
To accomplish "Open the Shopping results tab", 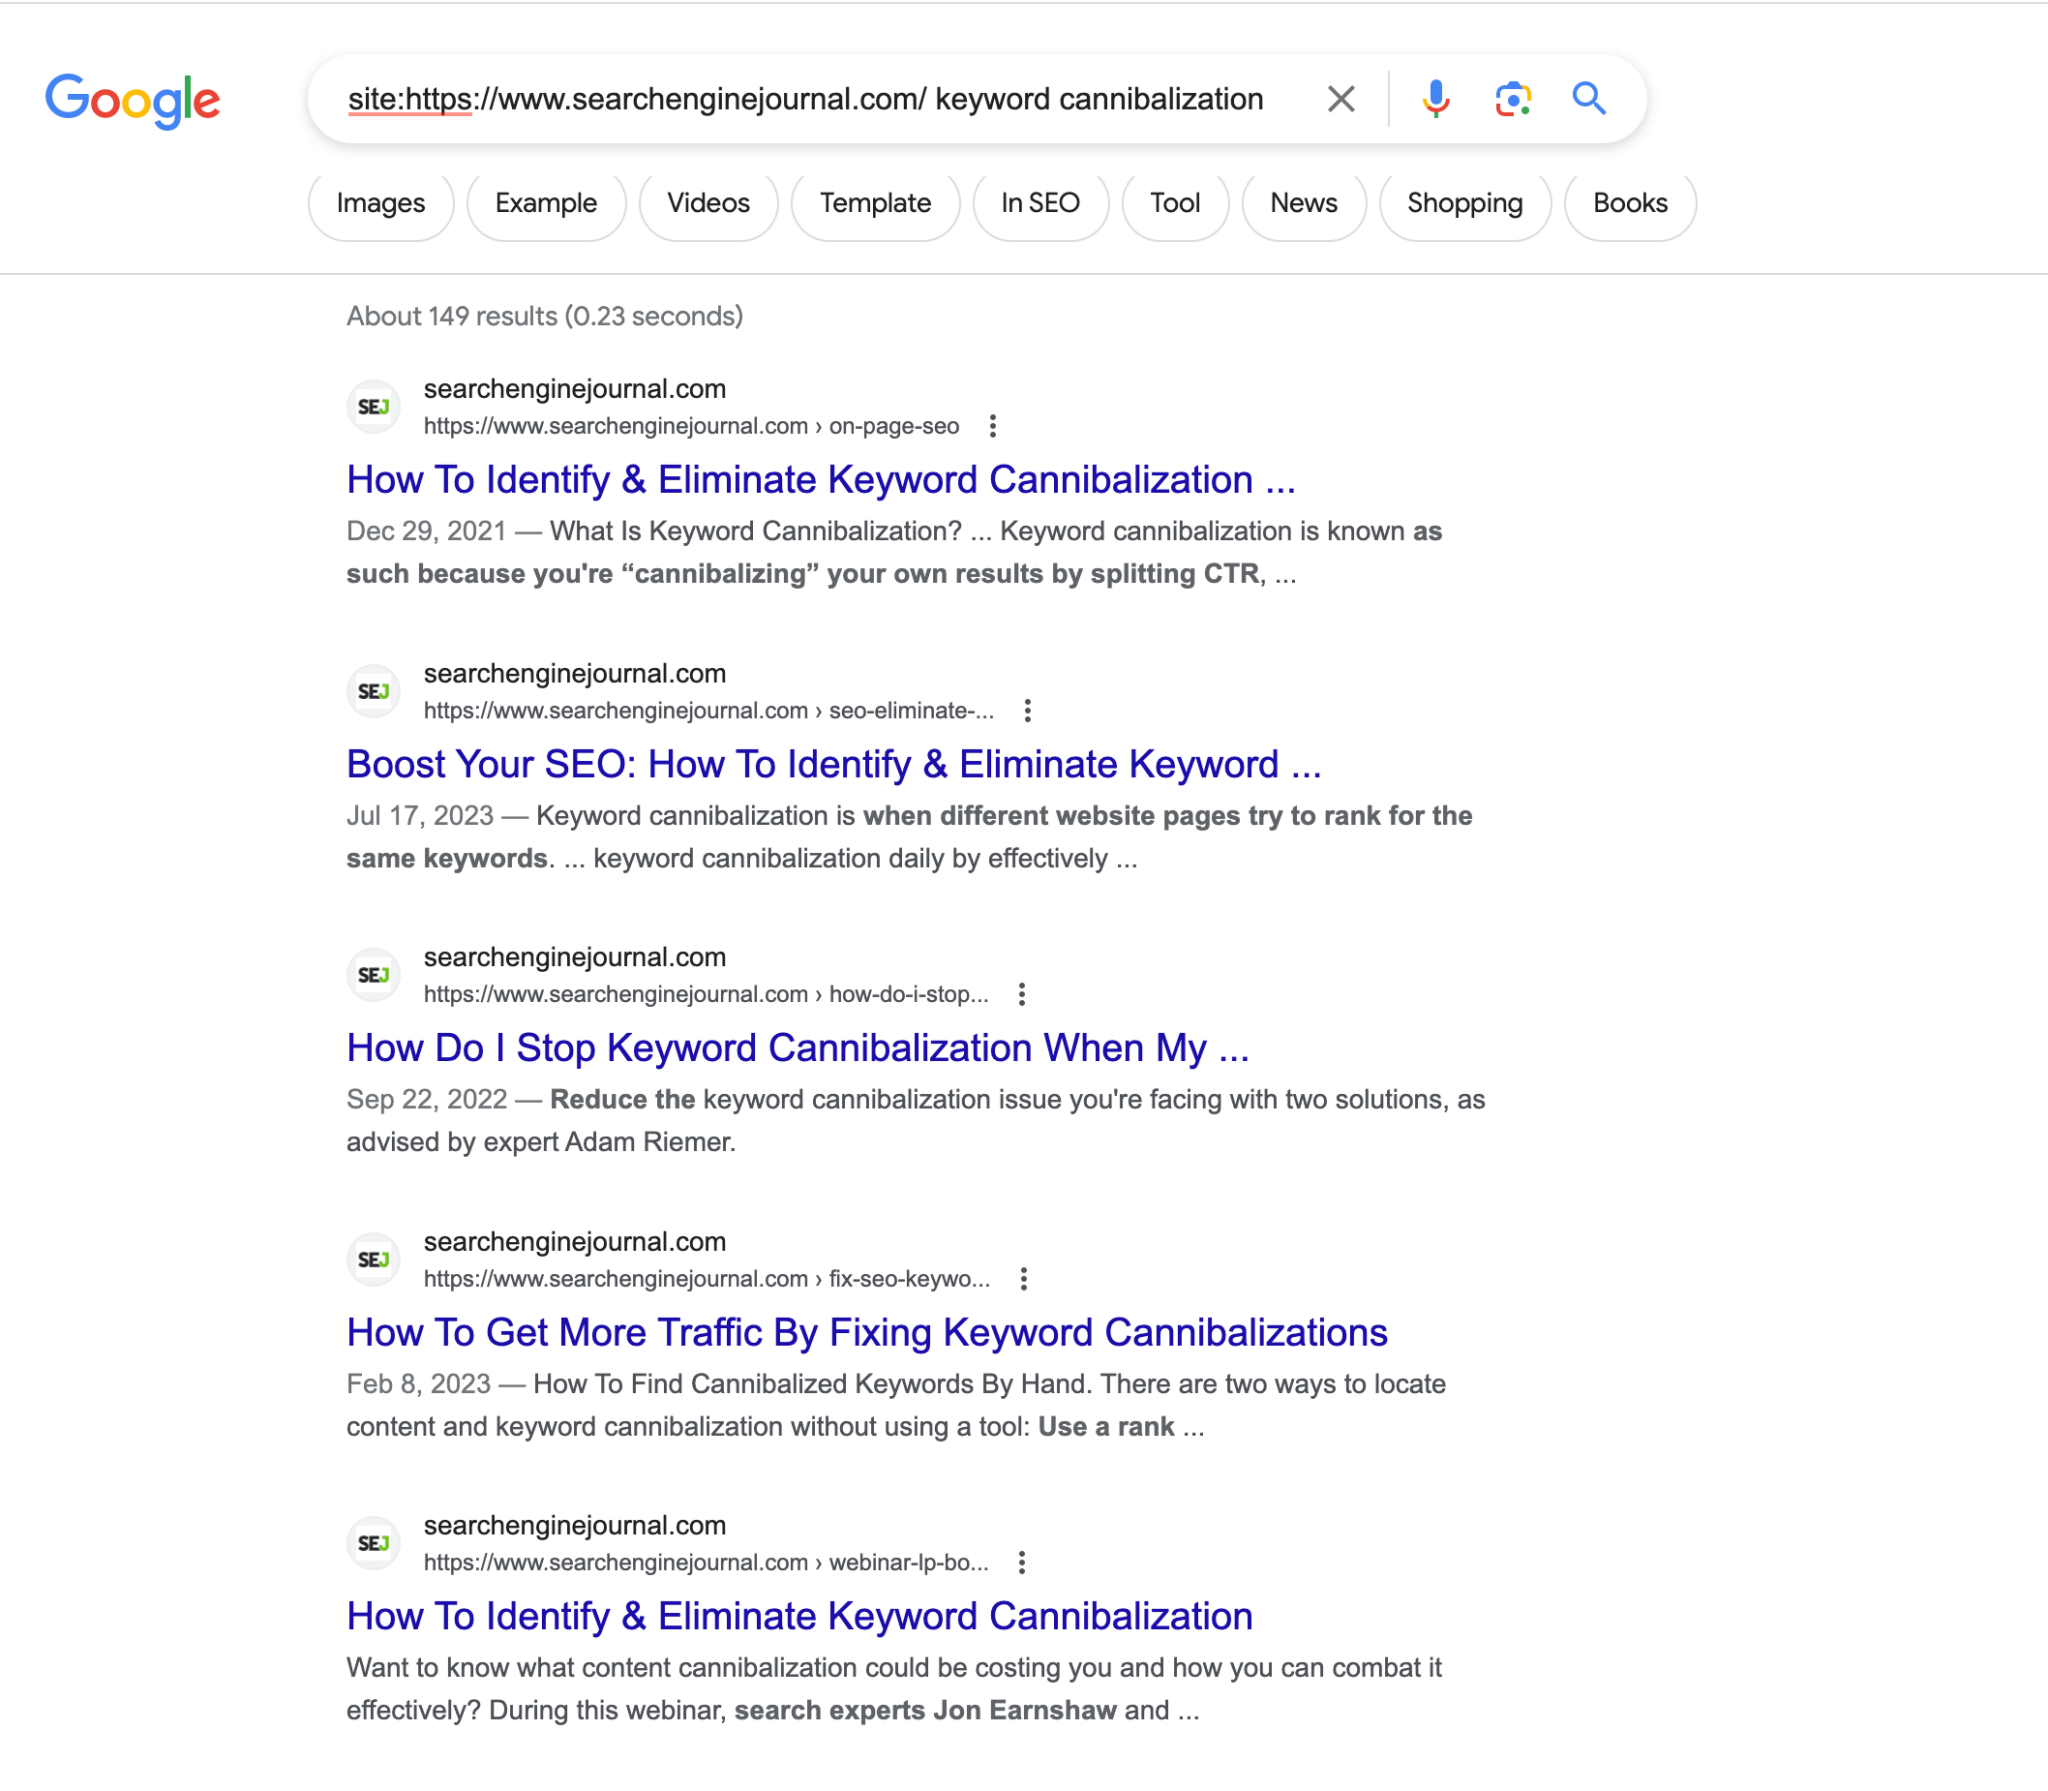I will 1465,203.
